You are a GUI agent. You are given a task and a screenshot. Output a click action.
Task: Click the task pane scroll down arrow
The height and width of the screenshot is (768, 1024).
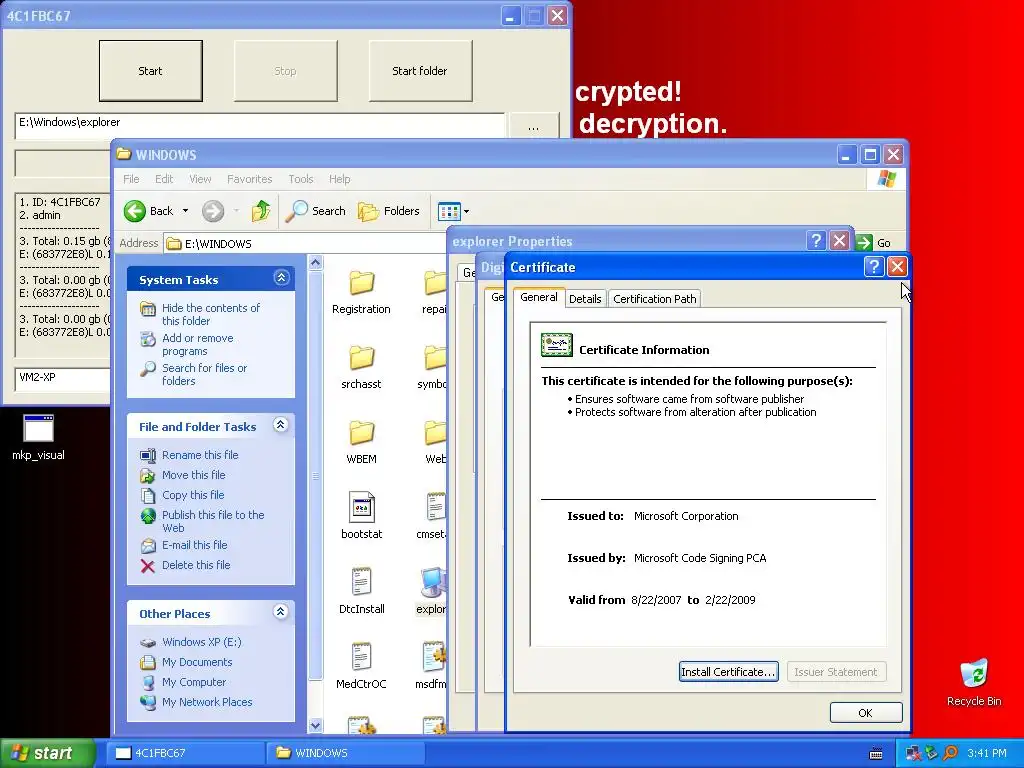[315, 725]
